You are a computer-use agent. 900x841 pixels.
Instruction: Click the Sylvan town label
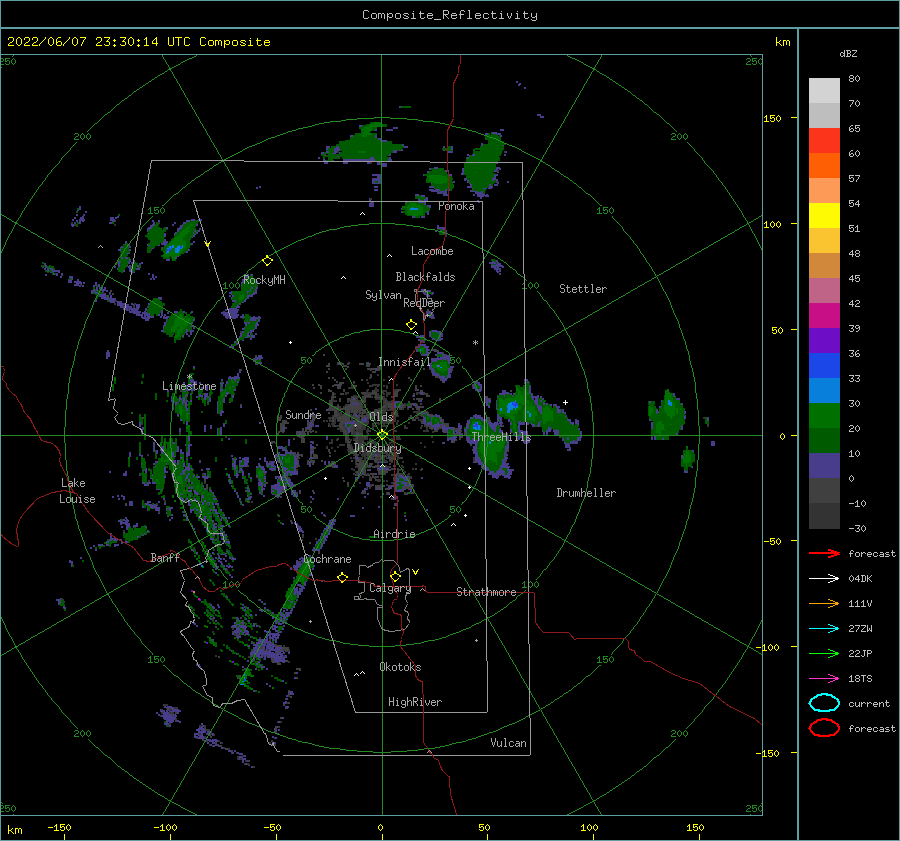(383, 296)
